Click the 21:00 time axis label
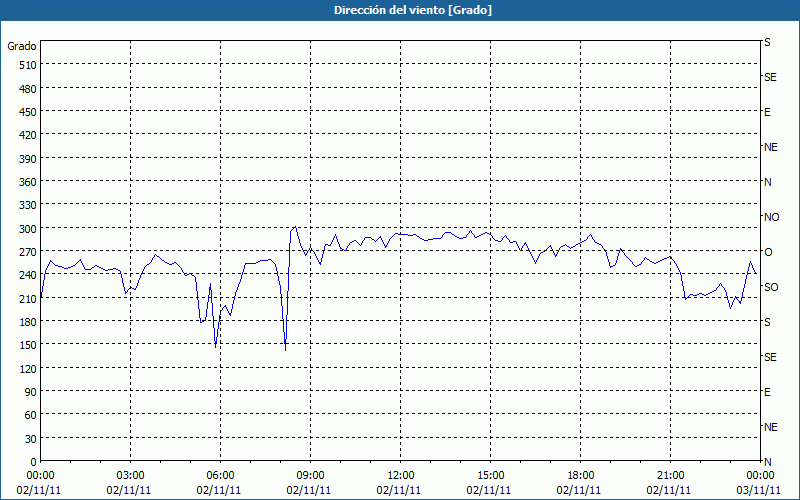The image size is (800, 500). [670, 476]
